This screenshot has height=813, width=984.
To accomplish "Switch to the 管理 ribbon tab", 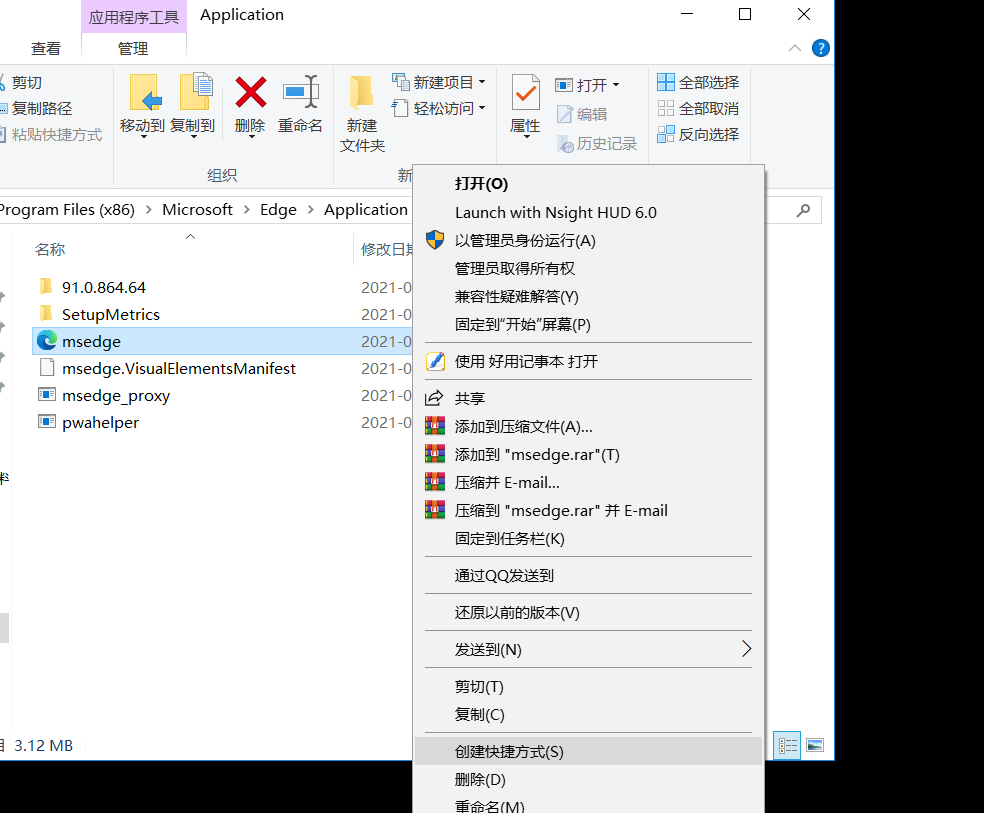I will [133, 47].
